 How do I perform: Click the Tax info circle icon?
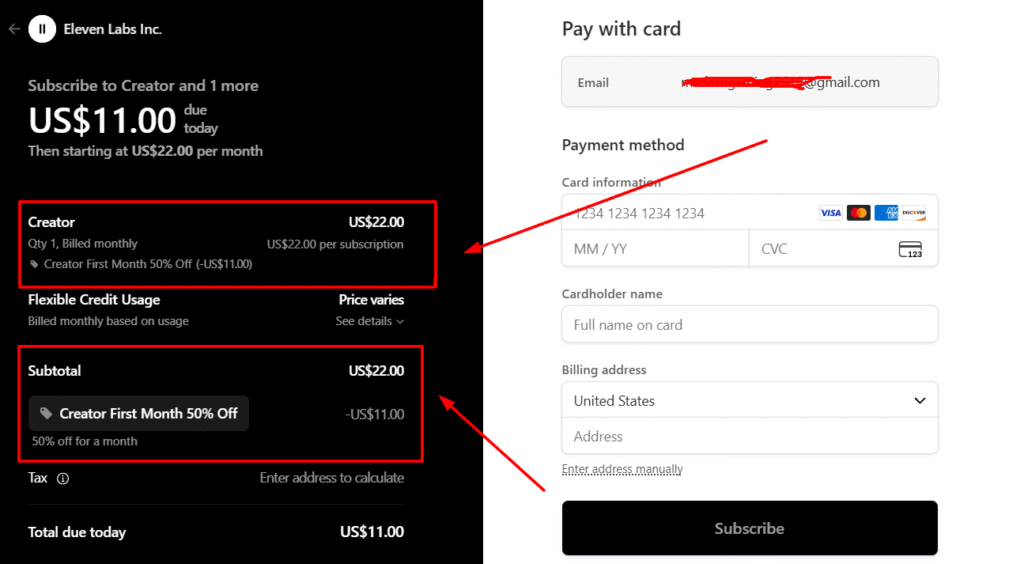(63, 479)
